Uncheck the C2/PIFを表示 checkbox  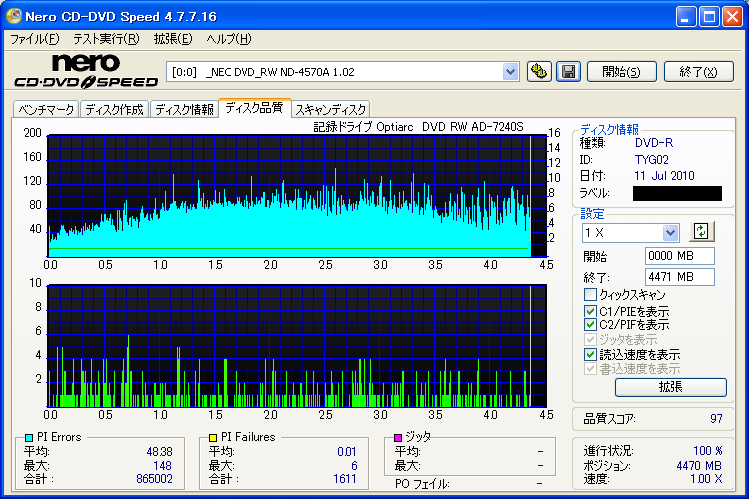click(x=590, y=325)
